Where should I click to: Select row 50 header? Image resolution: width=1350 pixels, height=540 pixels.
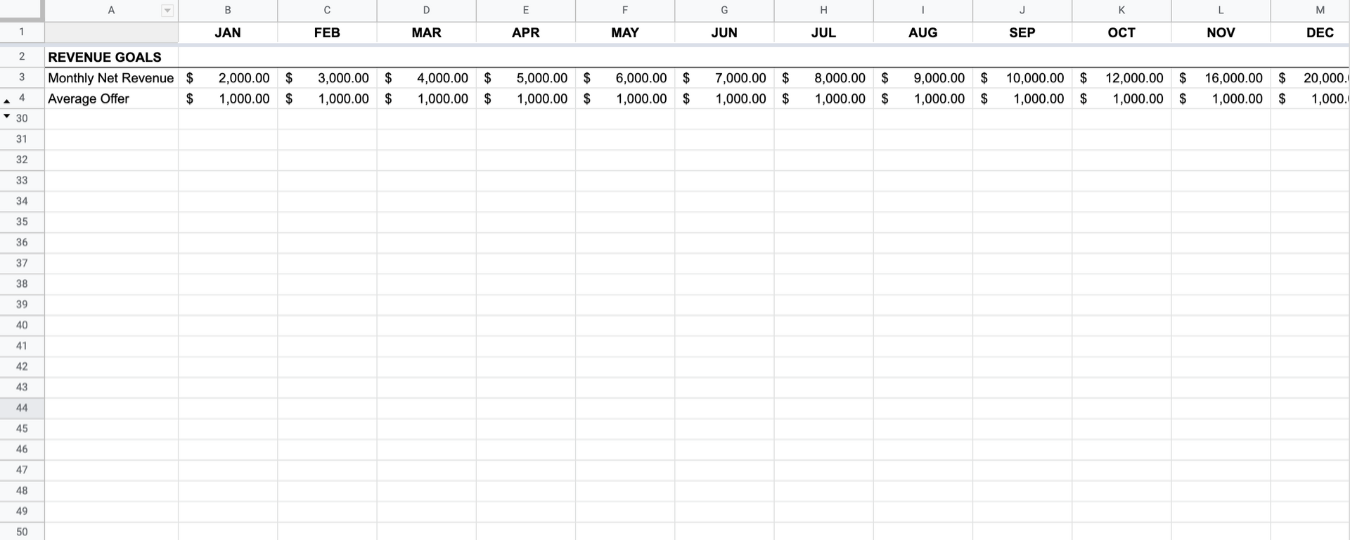[x=22, y=532]
